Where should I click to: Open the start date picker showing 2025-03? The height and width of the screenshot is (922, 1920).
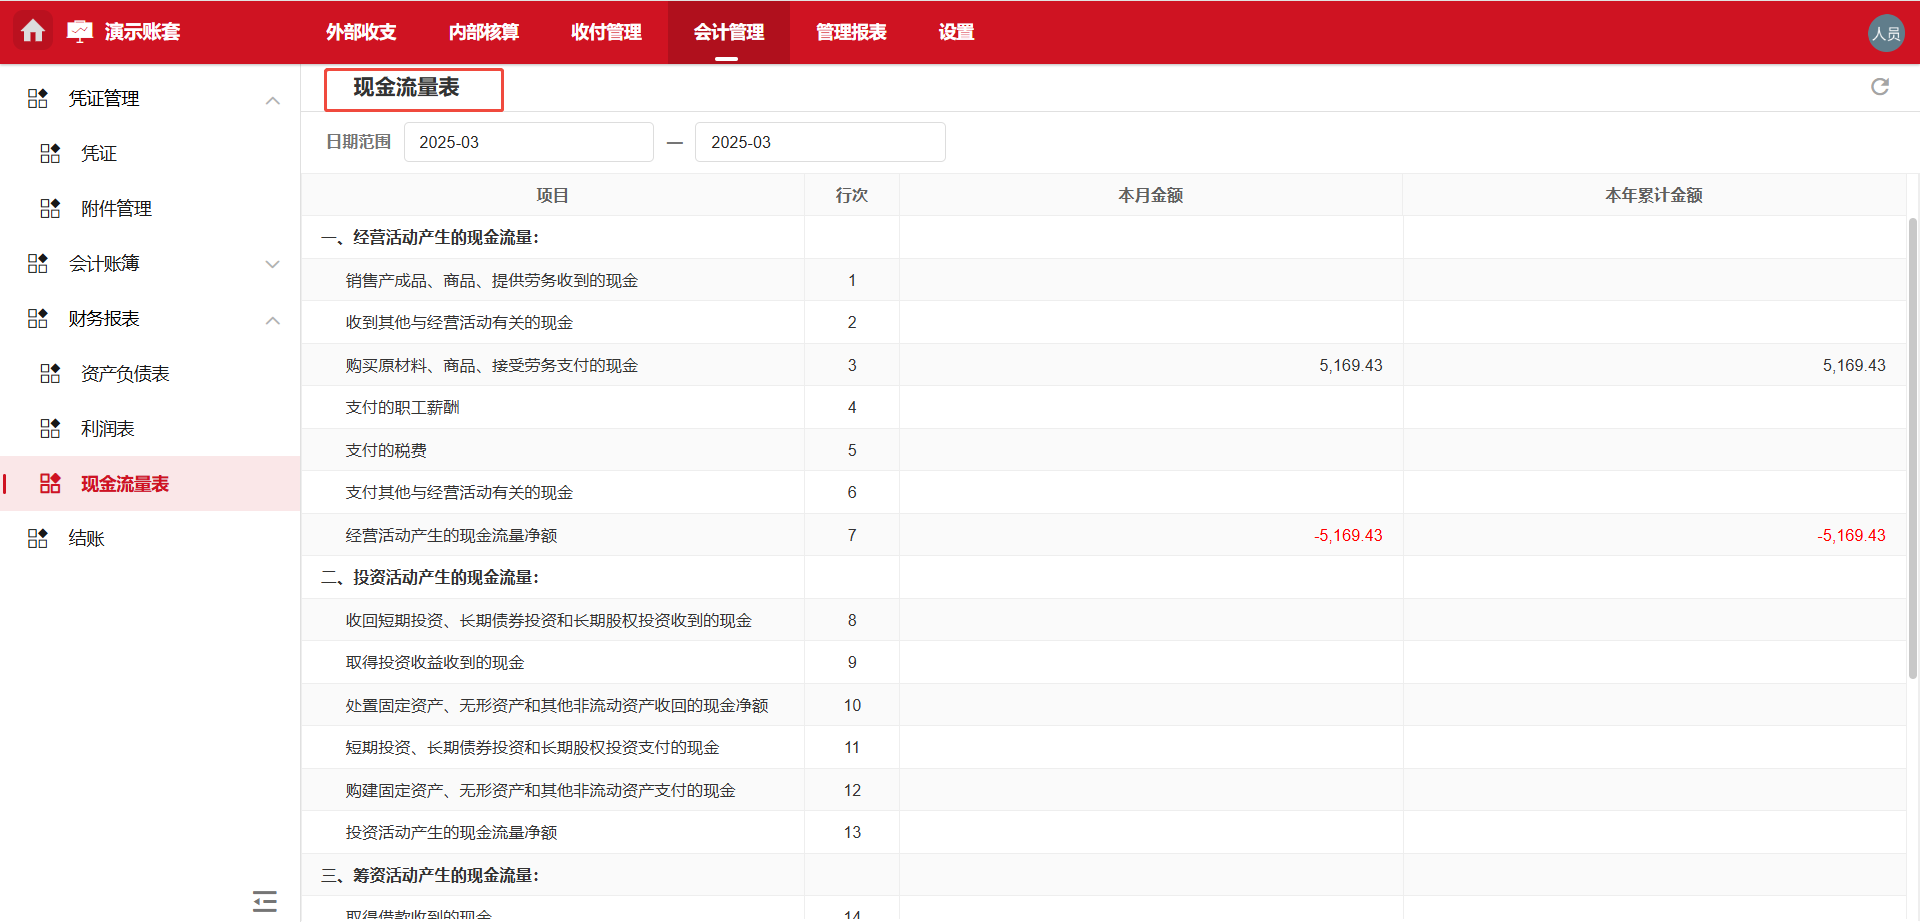pos(528,141)
